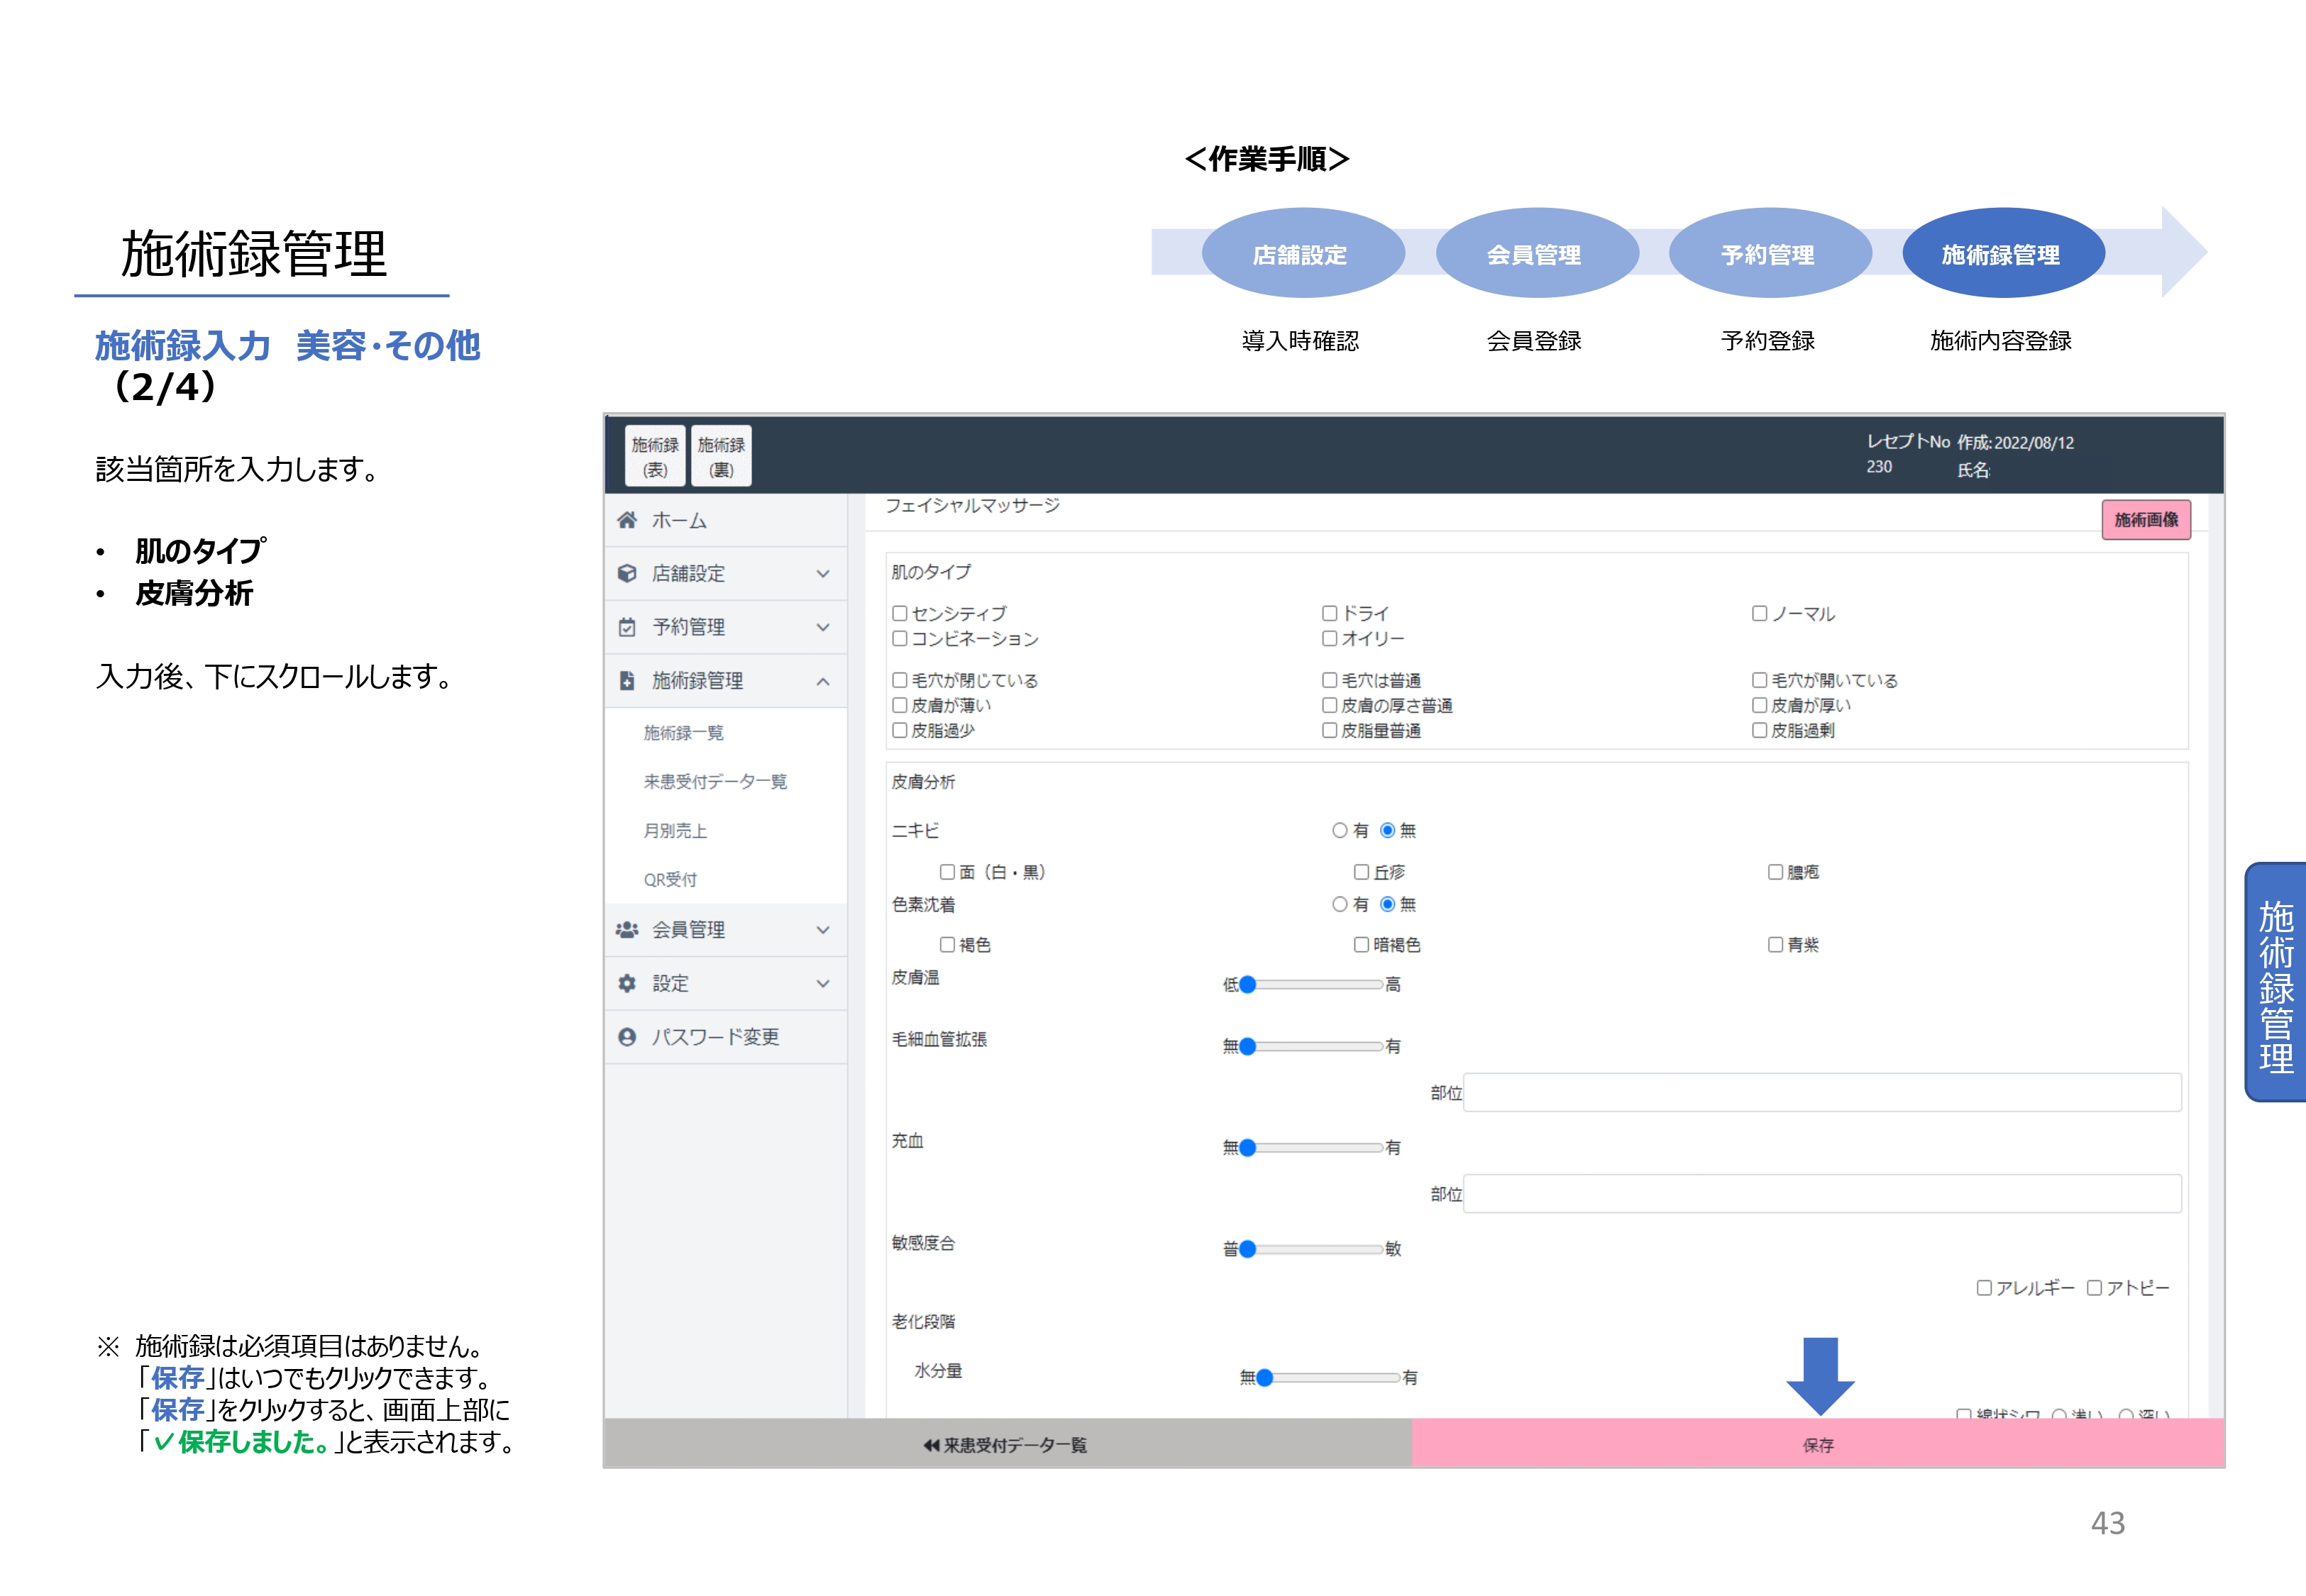Viewport: 2306px width, 1596px height.
Task: Select 有 radio for ニキビ
Action: [1339, 830]
